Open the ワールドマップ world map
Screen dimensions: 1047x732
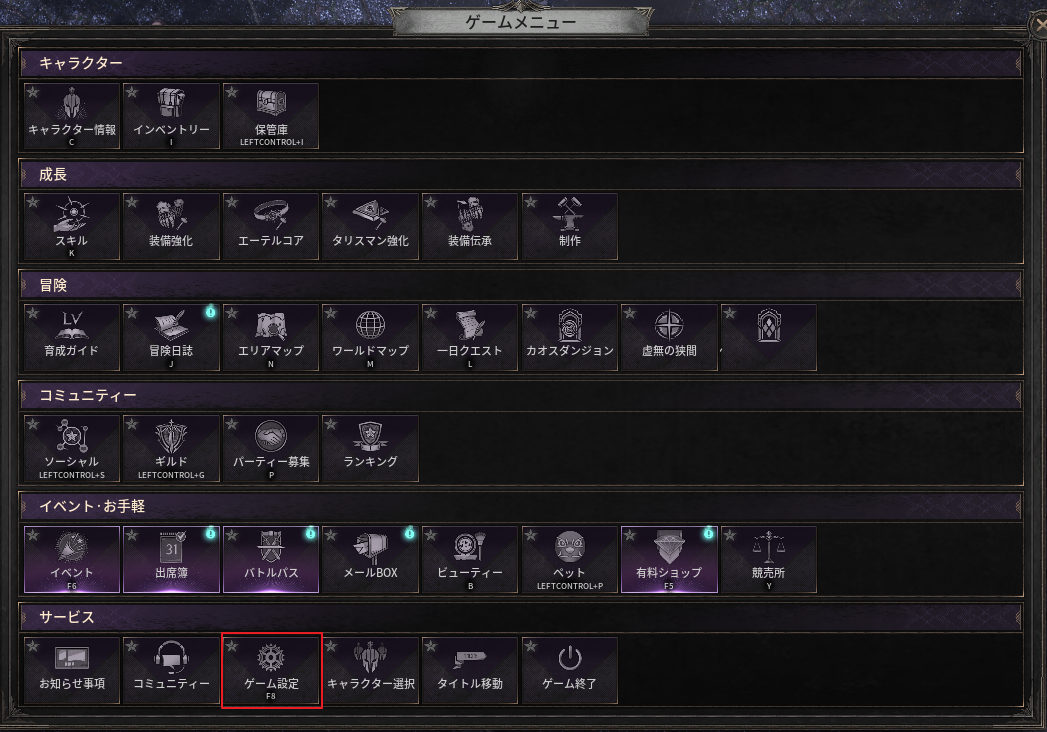[371, 337]
